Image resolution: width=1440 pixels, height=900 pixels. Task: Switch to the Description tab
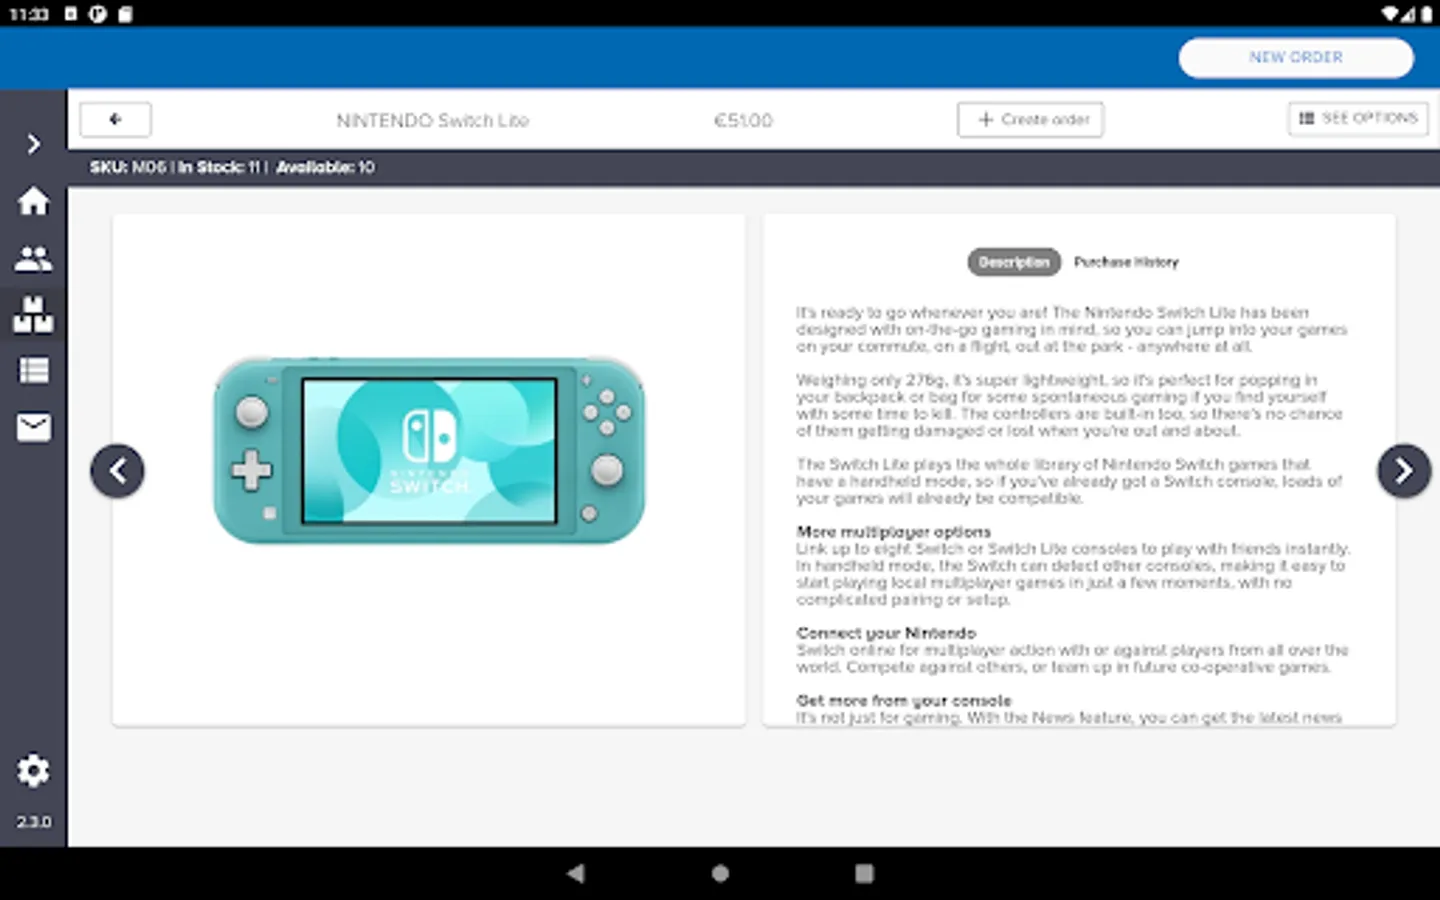[x=1014, y=262]
